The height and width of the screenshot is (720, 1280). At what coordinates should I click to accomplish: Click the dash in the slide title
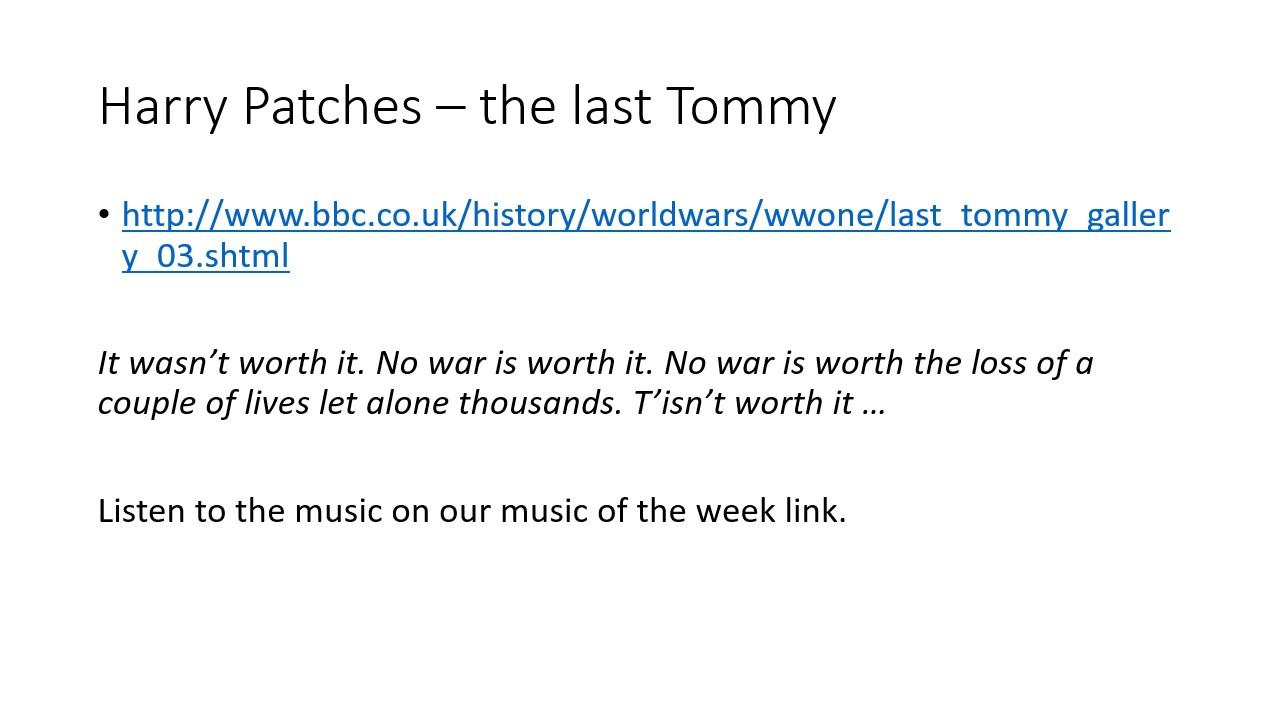451,108
